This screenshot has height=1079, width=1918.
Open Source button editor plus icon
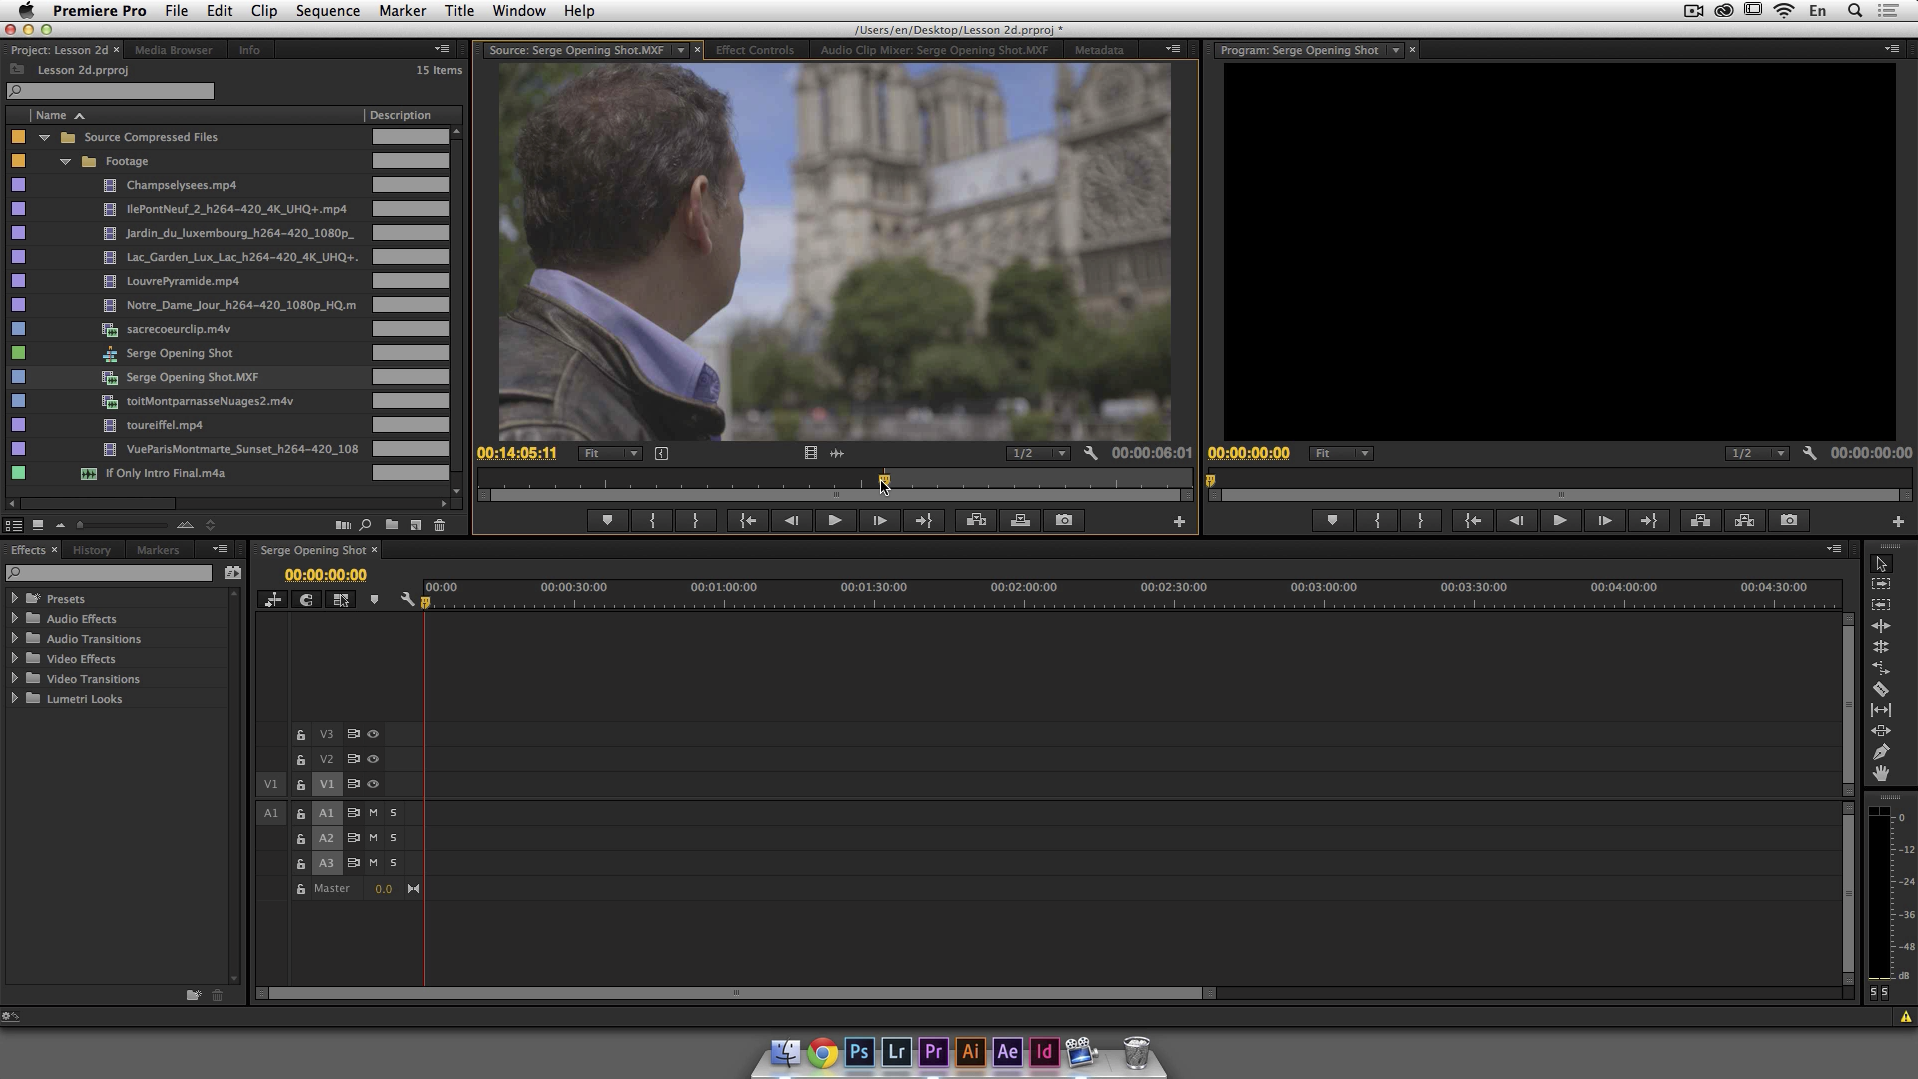pyautogui.click(x=1179, y=521)
